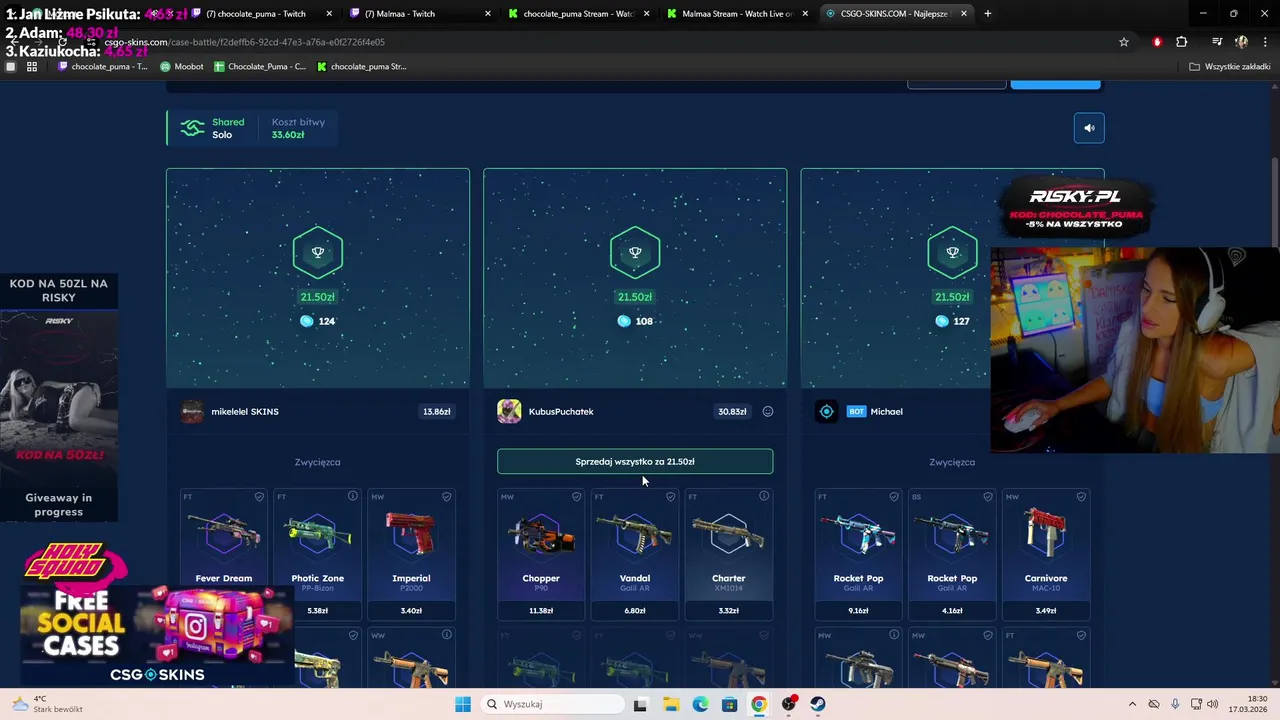Select the Fever Dream skin card
This screenshot has height=720, width=1280.
(224, 553)
